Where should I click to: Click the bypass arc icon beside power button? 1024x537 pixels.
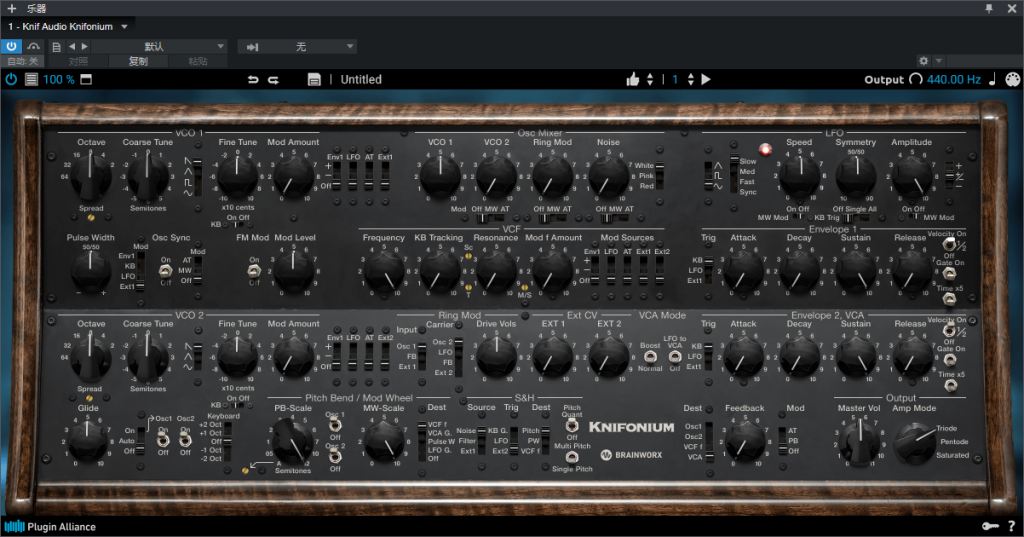tap(33, 46)
